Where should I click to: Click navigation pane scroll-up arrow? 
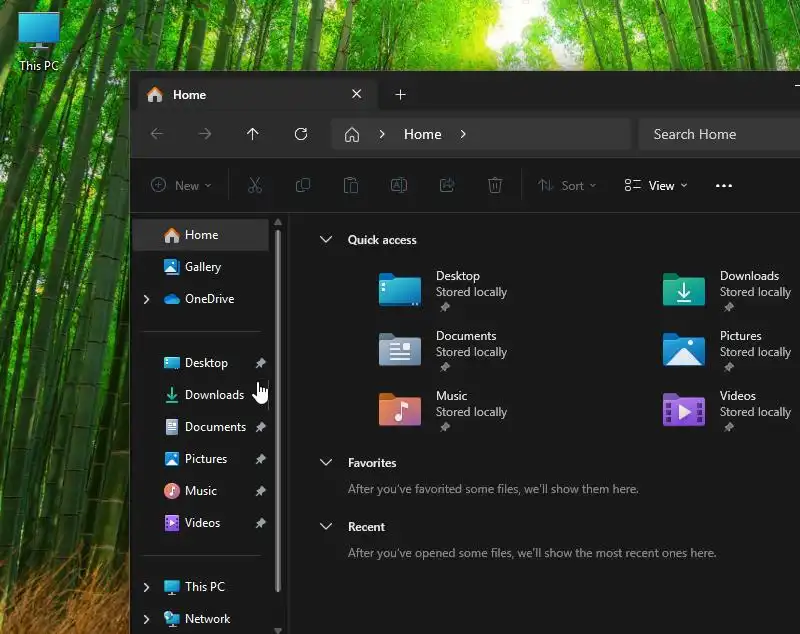(x=278, y=222)
